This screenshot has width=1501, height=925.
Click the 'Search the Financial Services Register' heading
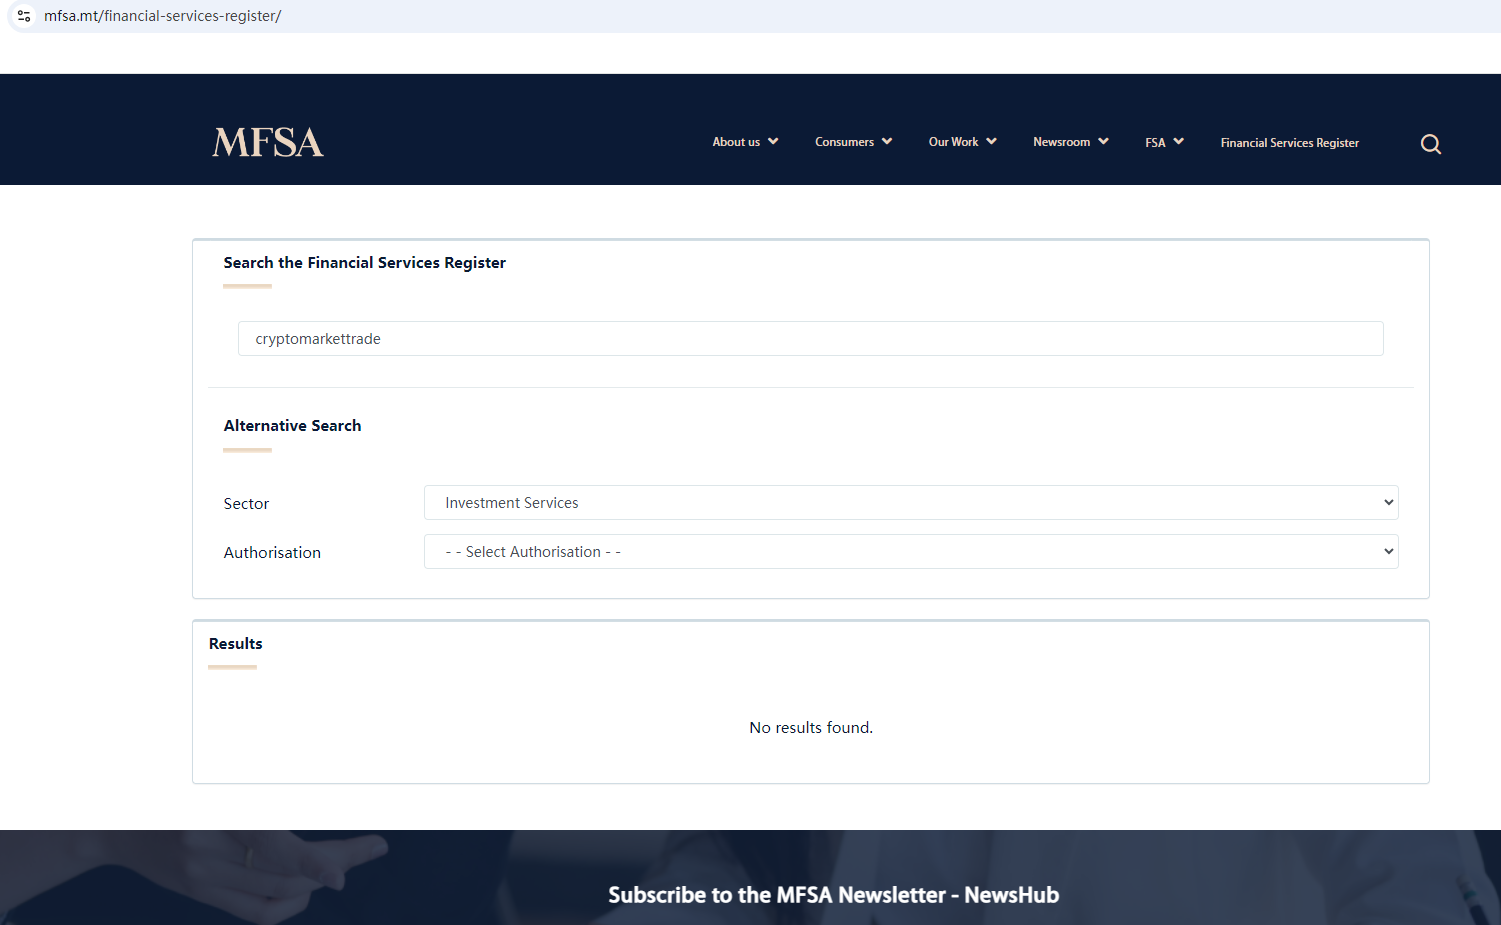coord(365,263)
